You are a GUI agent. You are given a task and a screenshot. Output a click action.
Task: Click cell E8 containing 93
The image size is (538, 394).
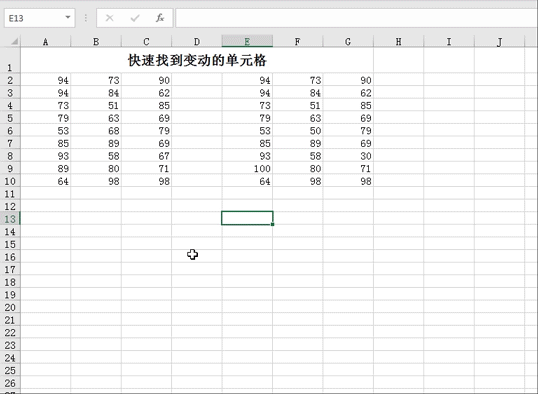(247, 156)
